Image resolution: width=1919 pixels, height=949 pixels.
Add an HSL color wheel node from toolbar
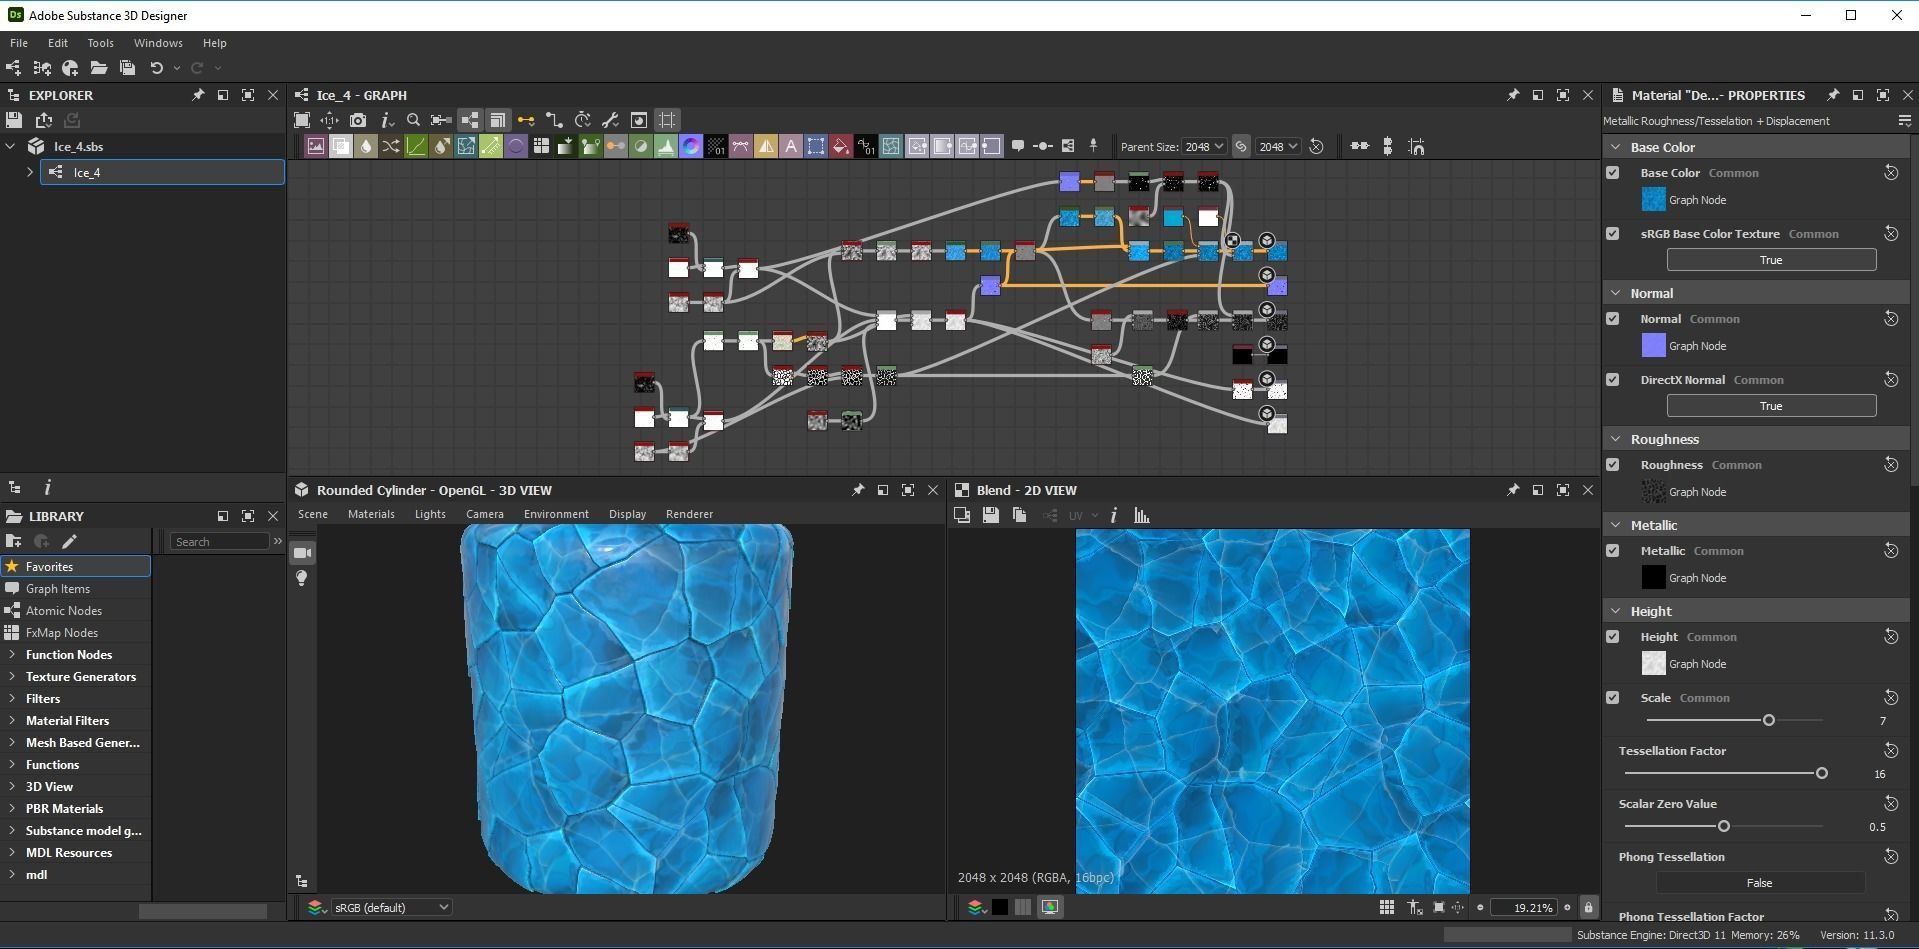[x=691, y=146]
